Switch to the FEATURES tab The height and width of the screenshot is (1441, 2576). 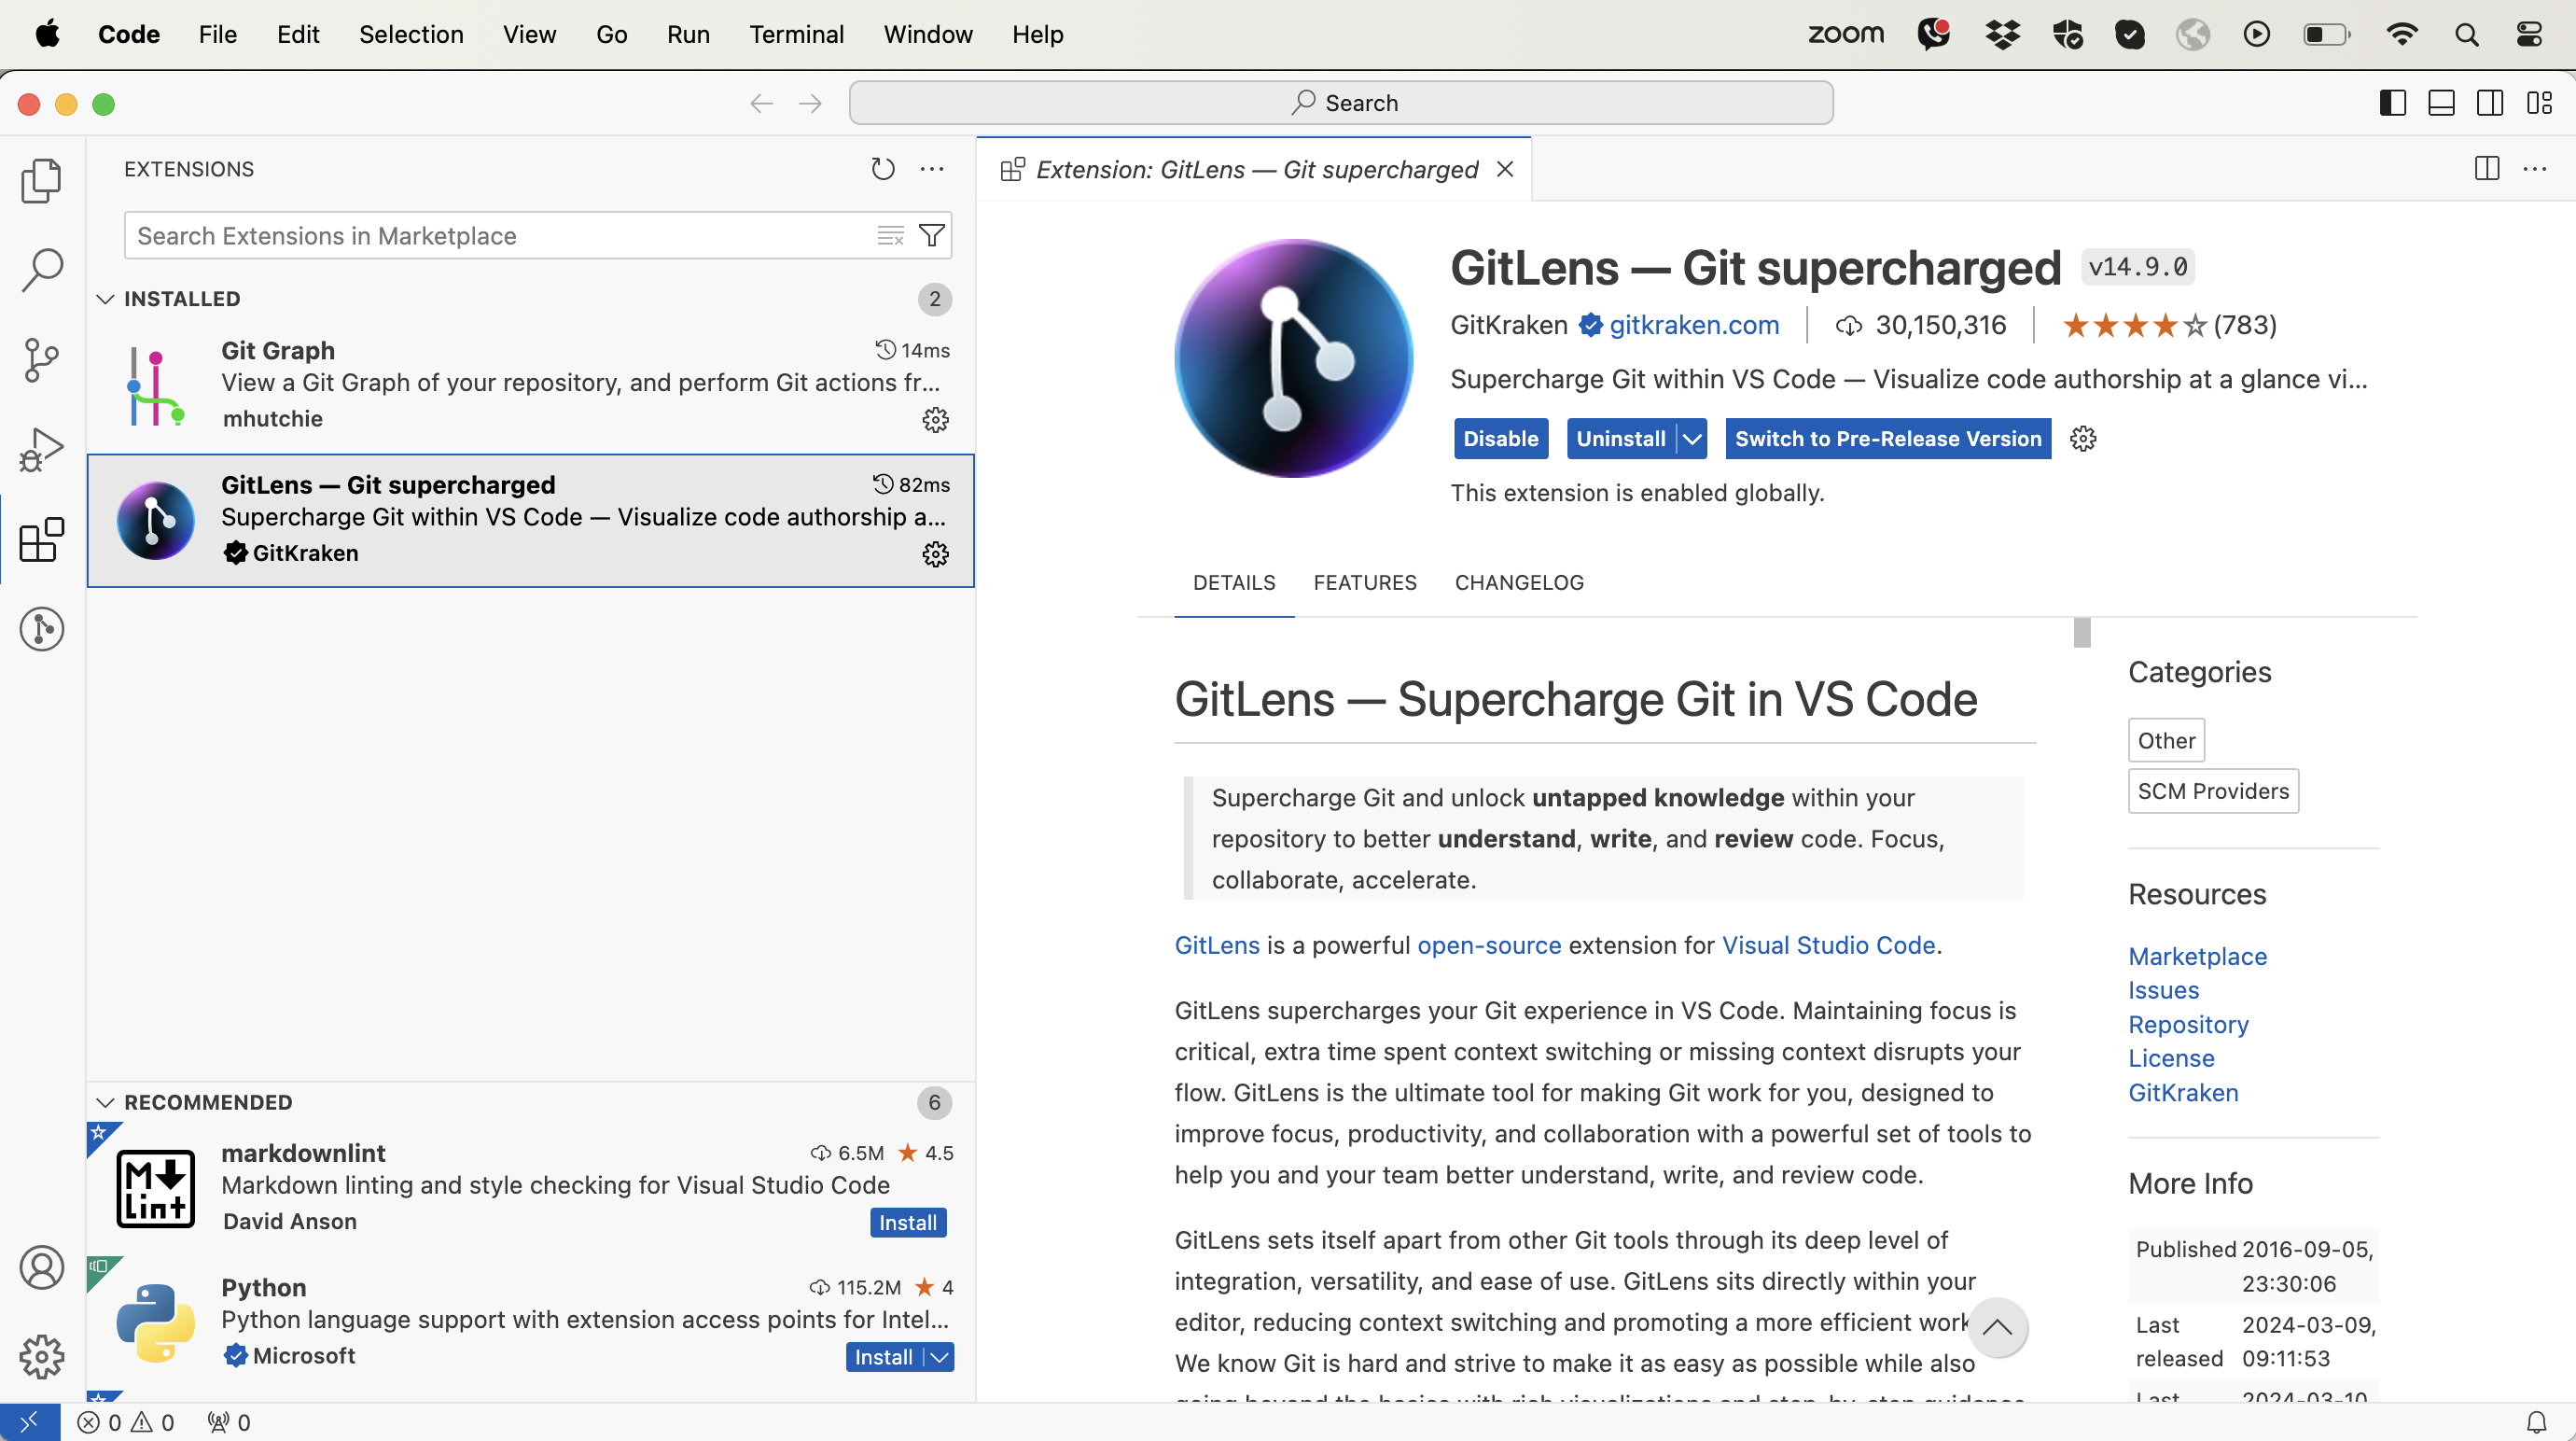pyautogui.click(x=1365, y=583)
